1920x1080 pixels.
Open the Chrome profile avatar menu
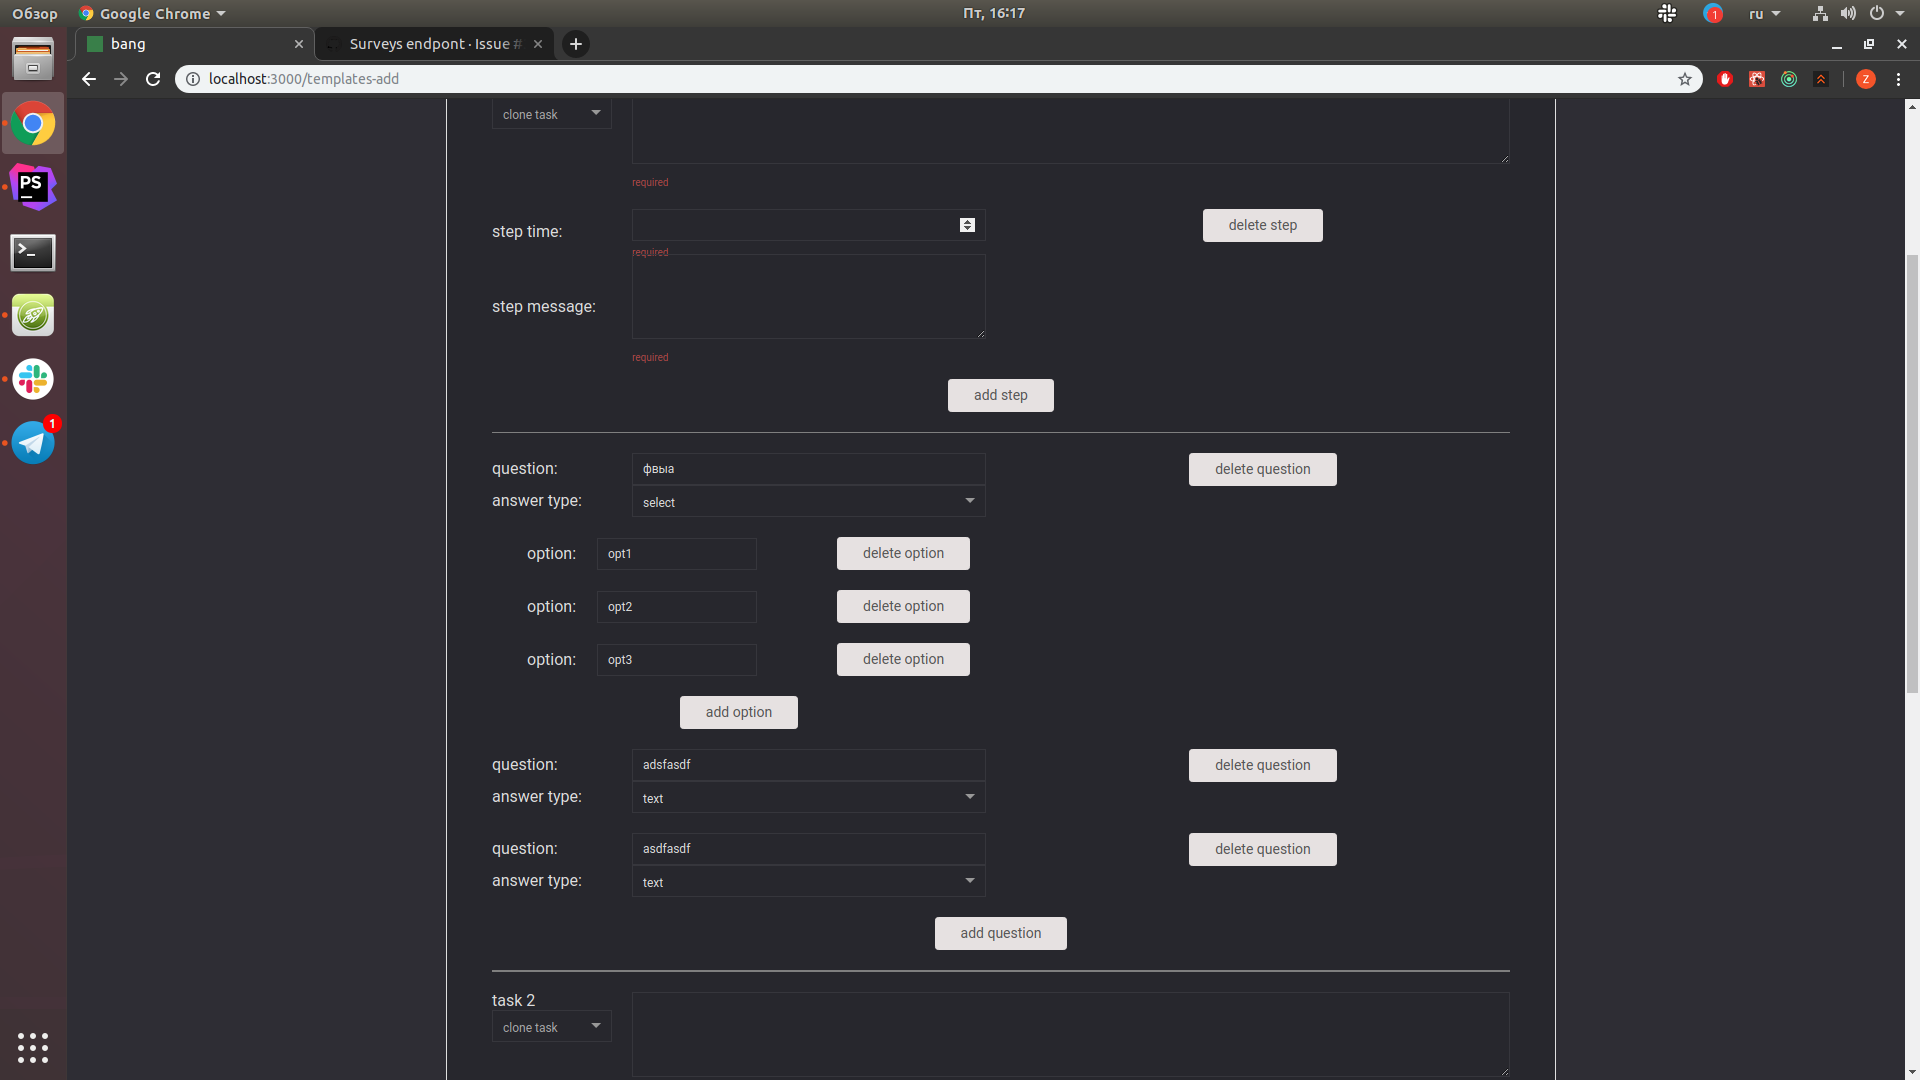click(1866, 78)
